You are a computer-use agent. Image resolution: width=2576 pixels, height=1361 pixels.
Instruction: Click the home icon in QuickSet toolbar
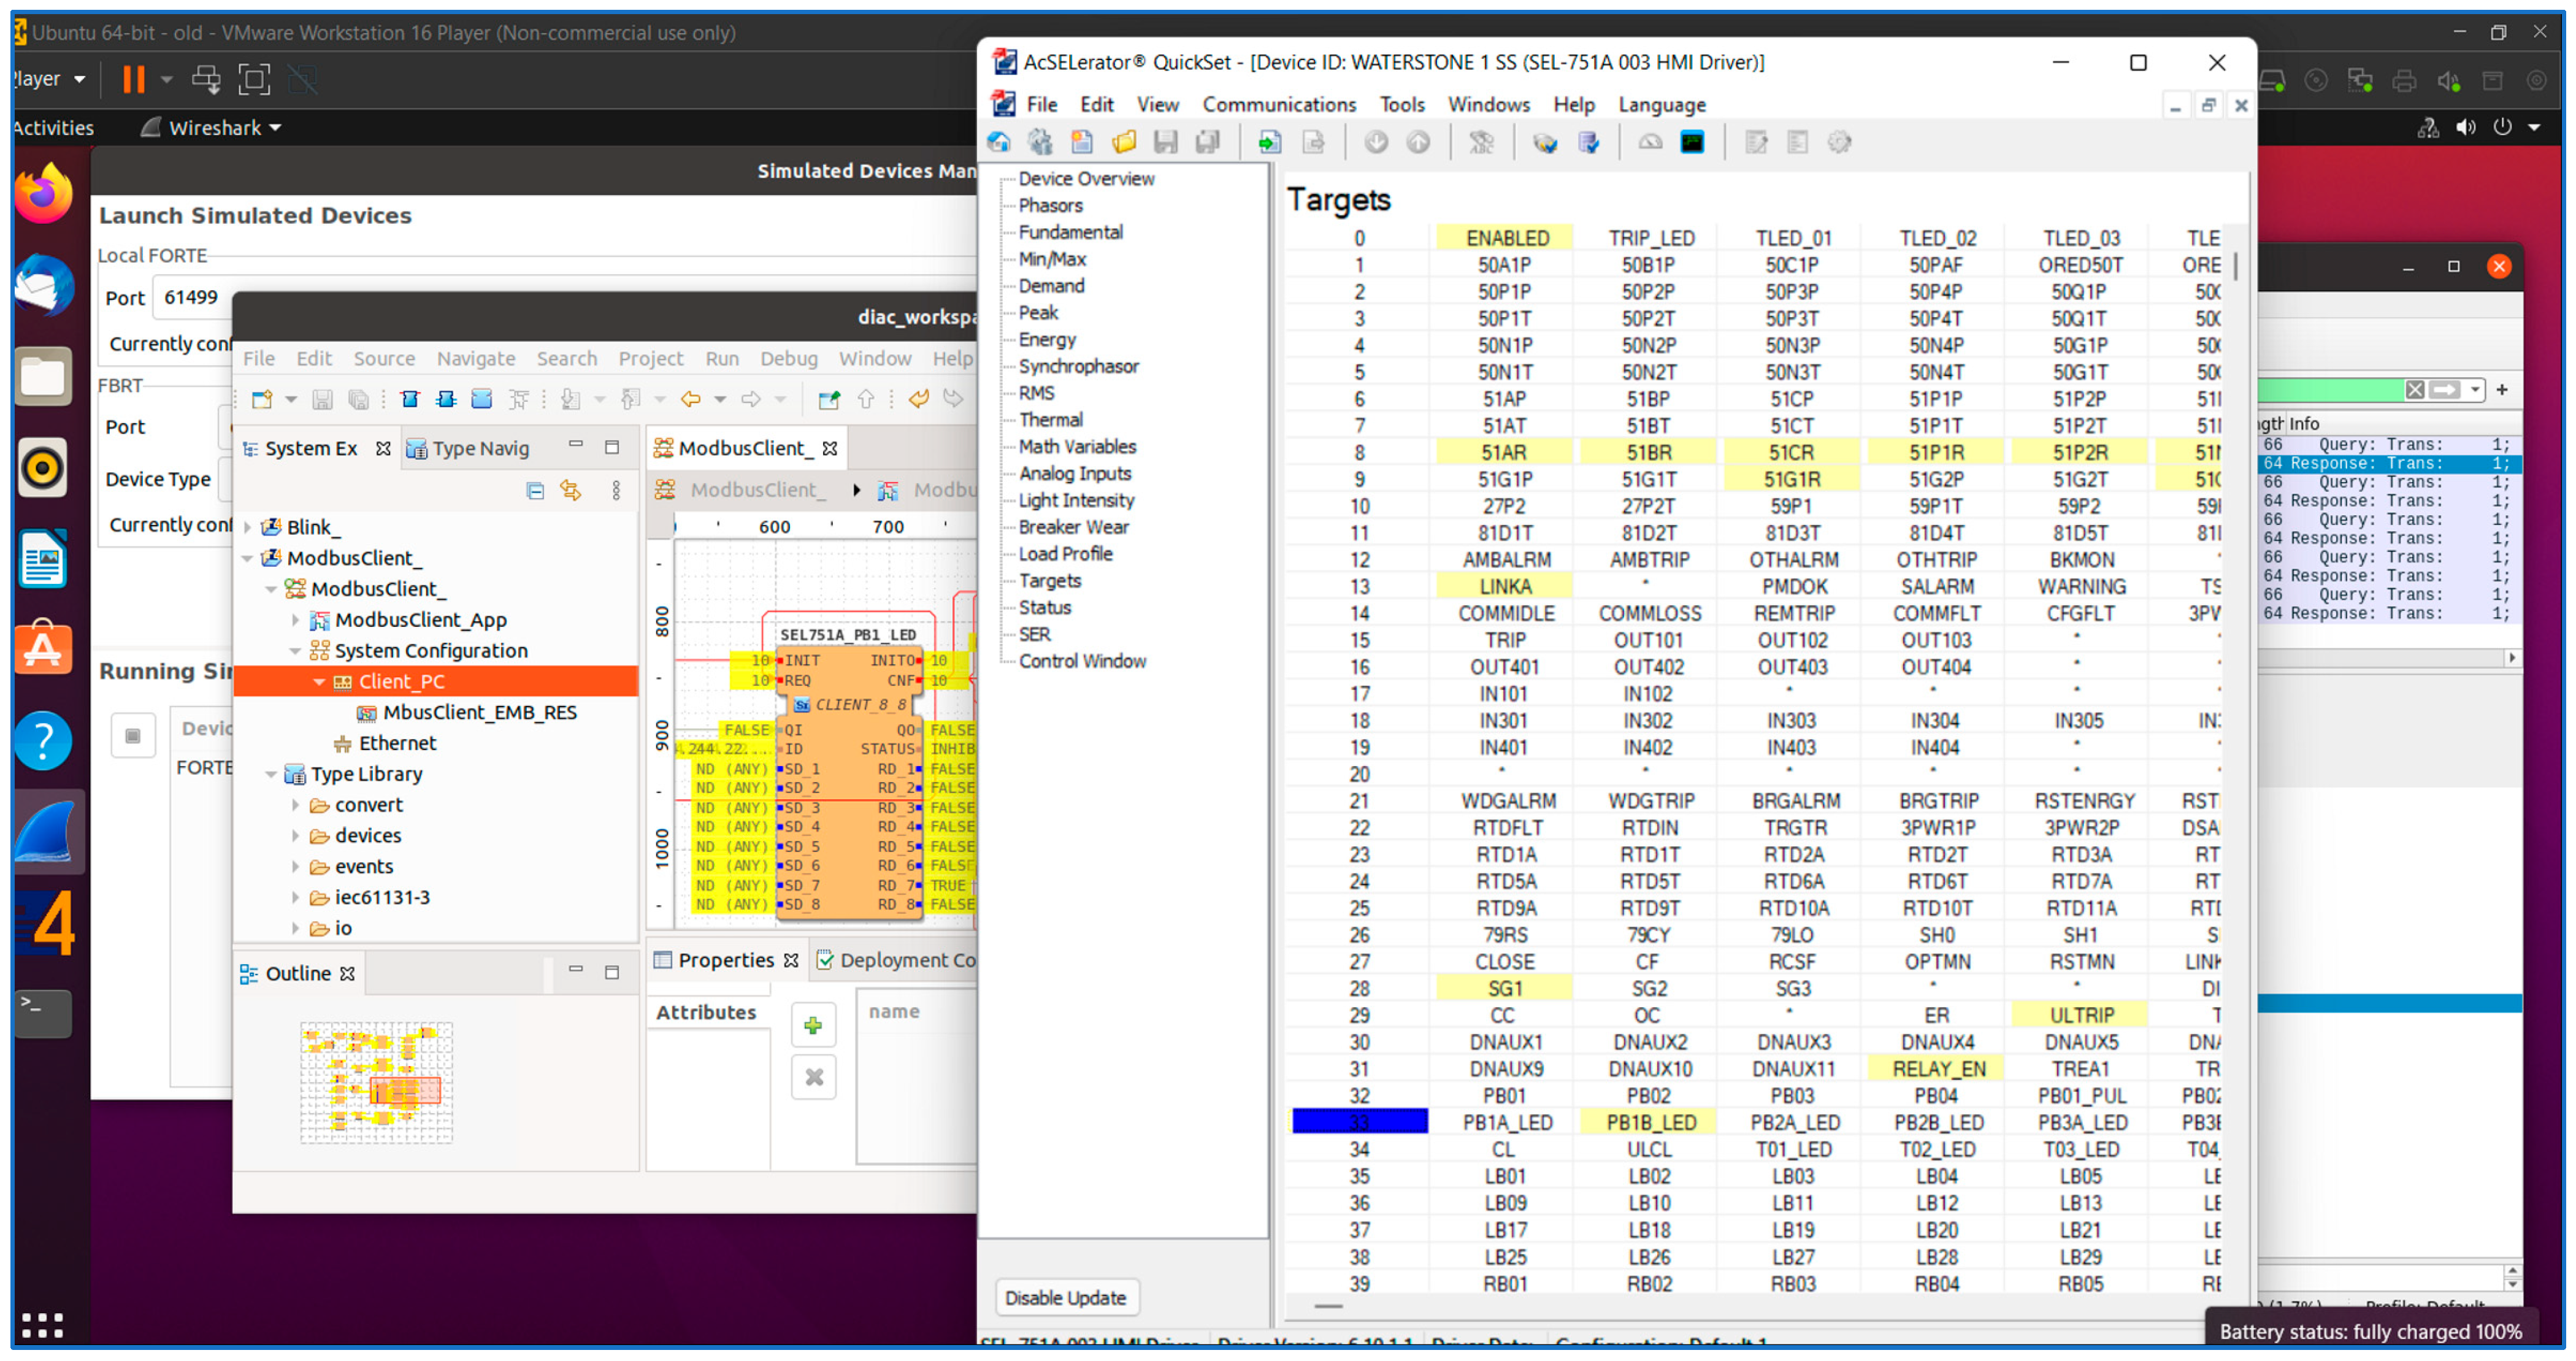[x=998, y=143]
